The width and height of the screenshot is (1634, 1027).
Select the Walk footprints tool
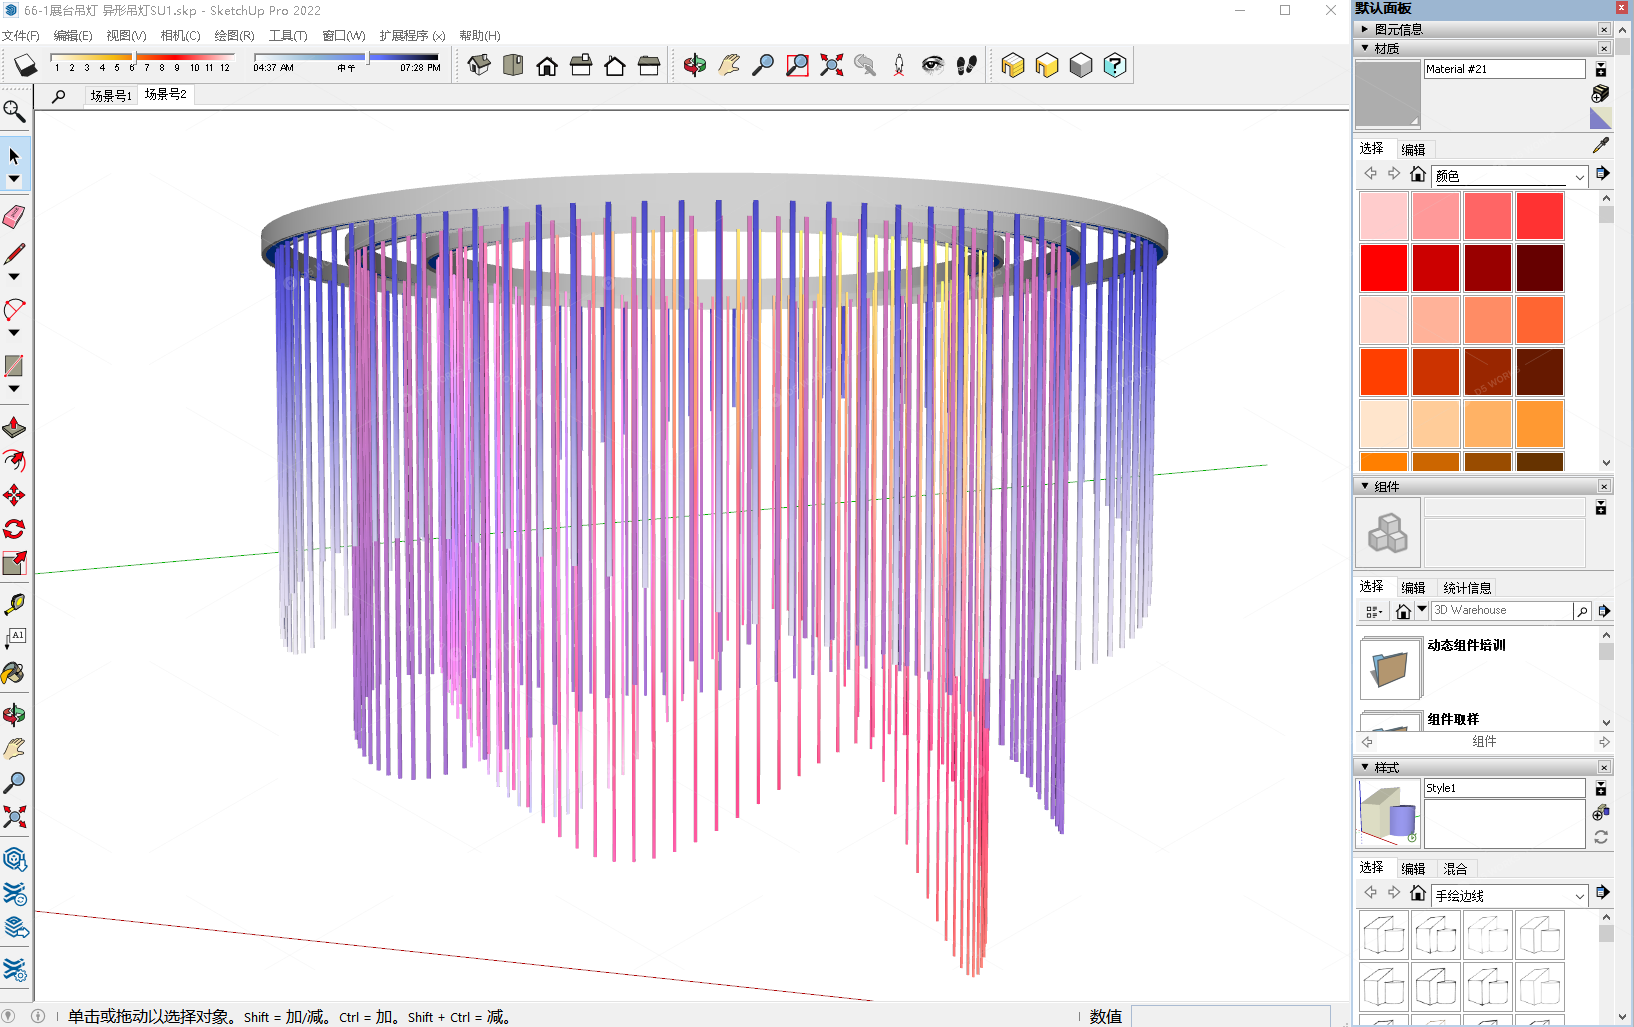pos(967,66)
